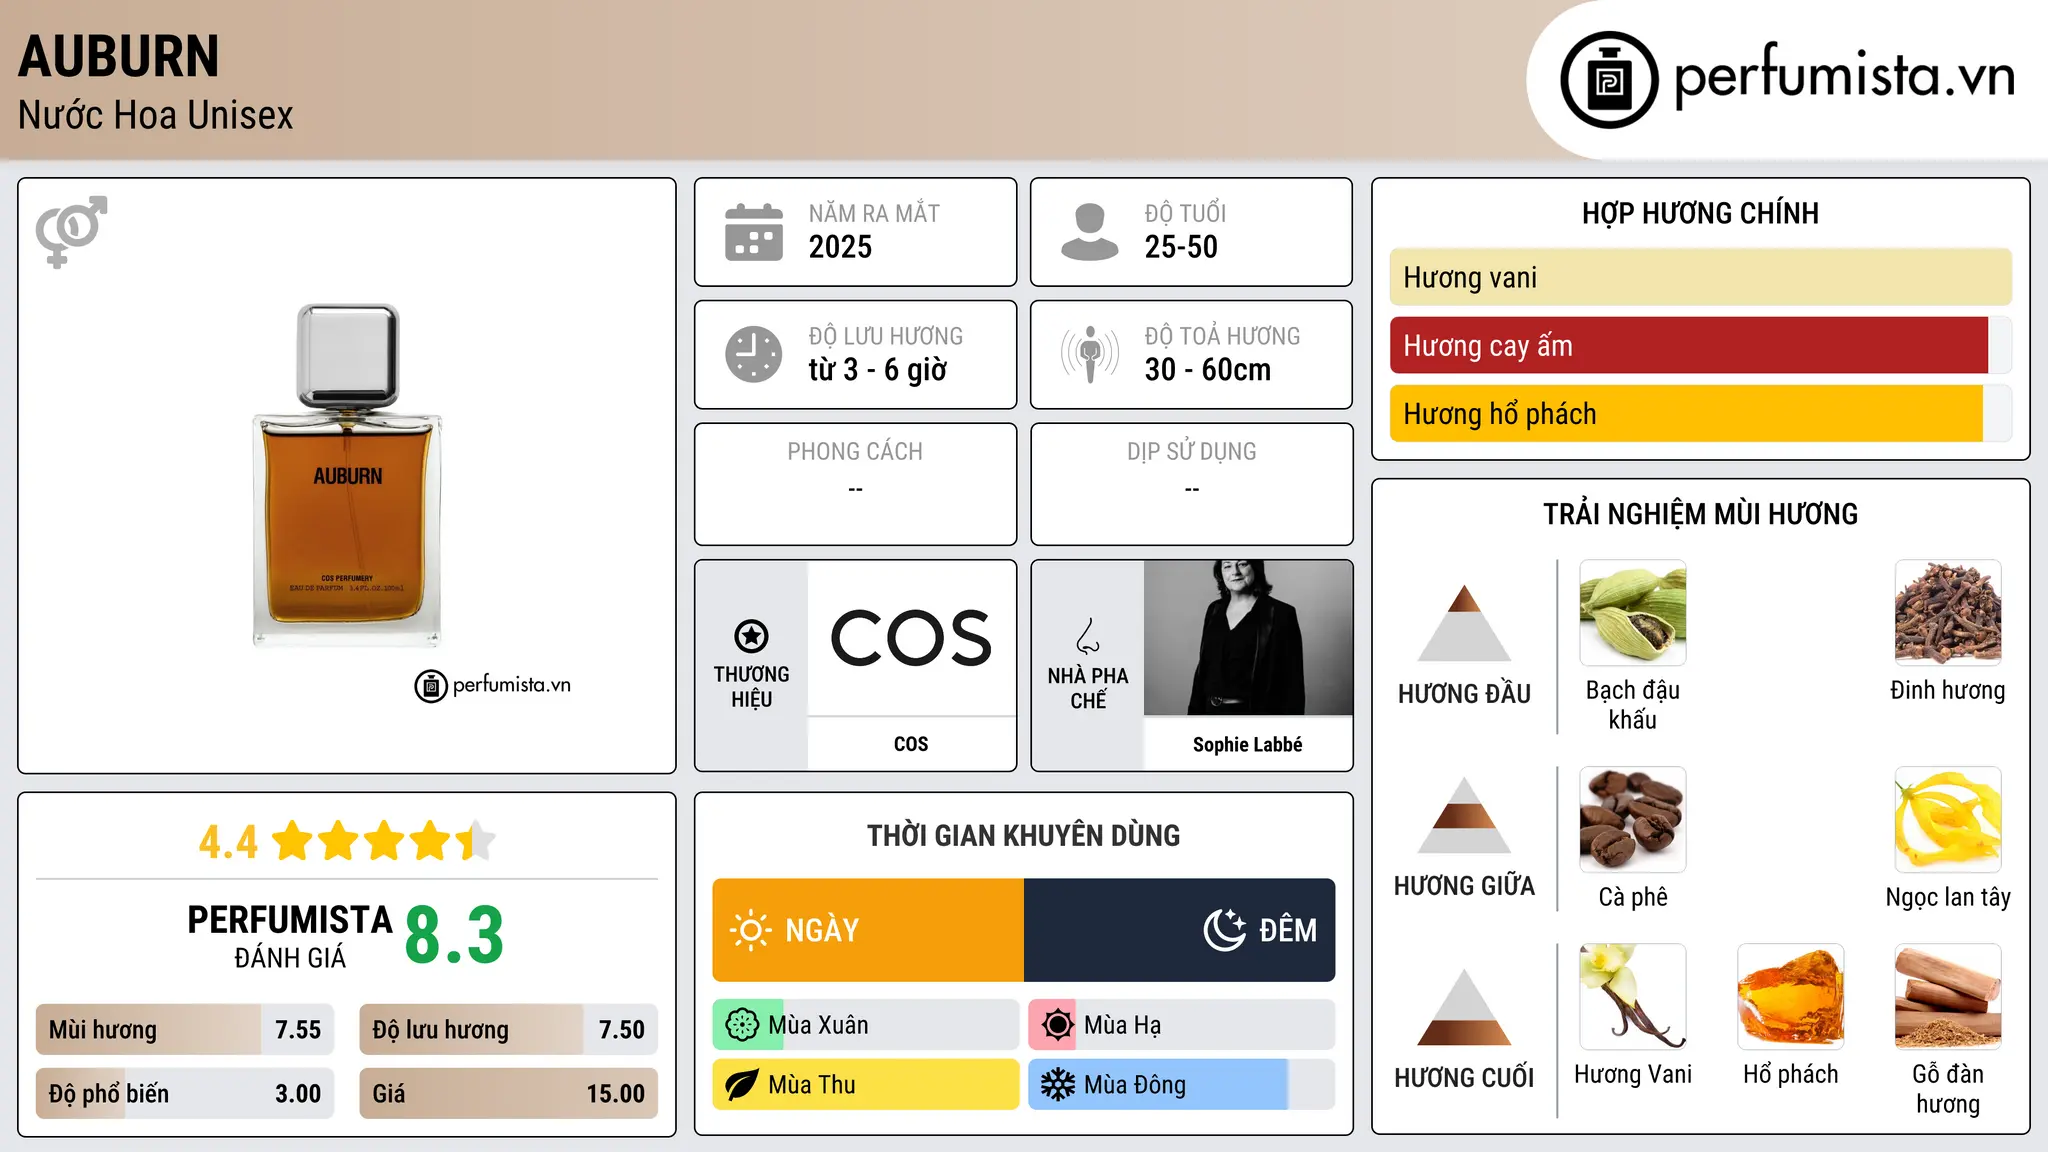The width and height of the screenshot is (2048, 1152).
Task: Click the launch year value 2025
Action: [x=840, y=247]
